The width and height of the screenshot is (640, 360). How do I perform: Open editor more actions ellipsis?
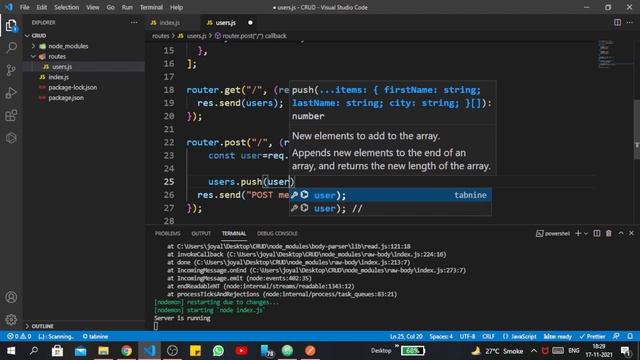point(630,22)
